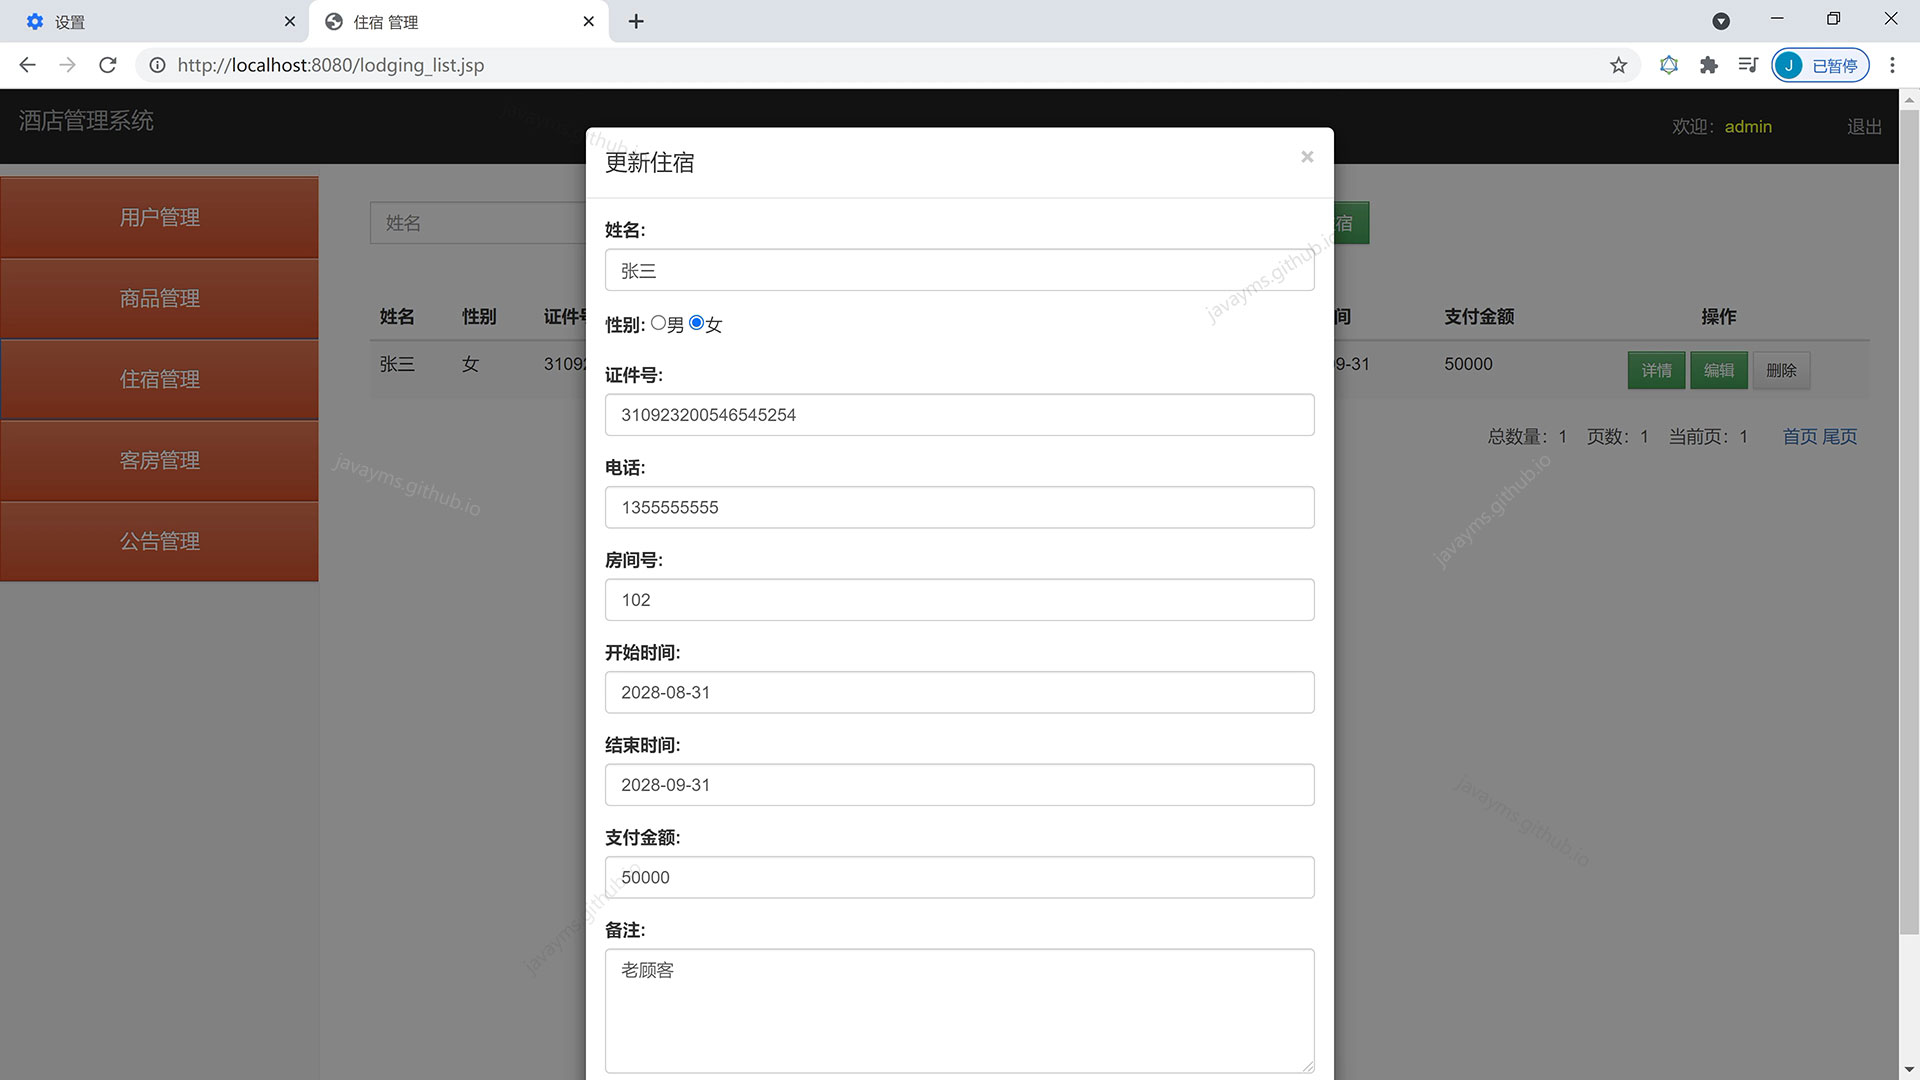The width and height of the screenshot is (1920, 1080).
Task: Close the 更新住宿 dialog with X
Action: [x=1307, y=157]
